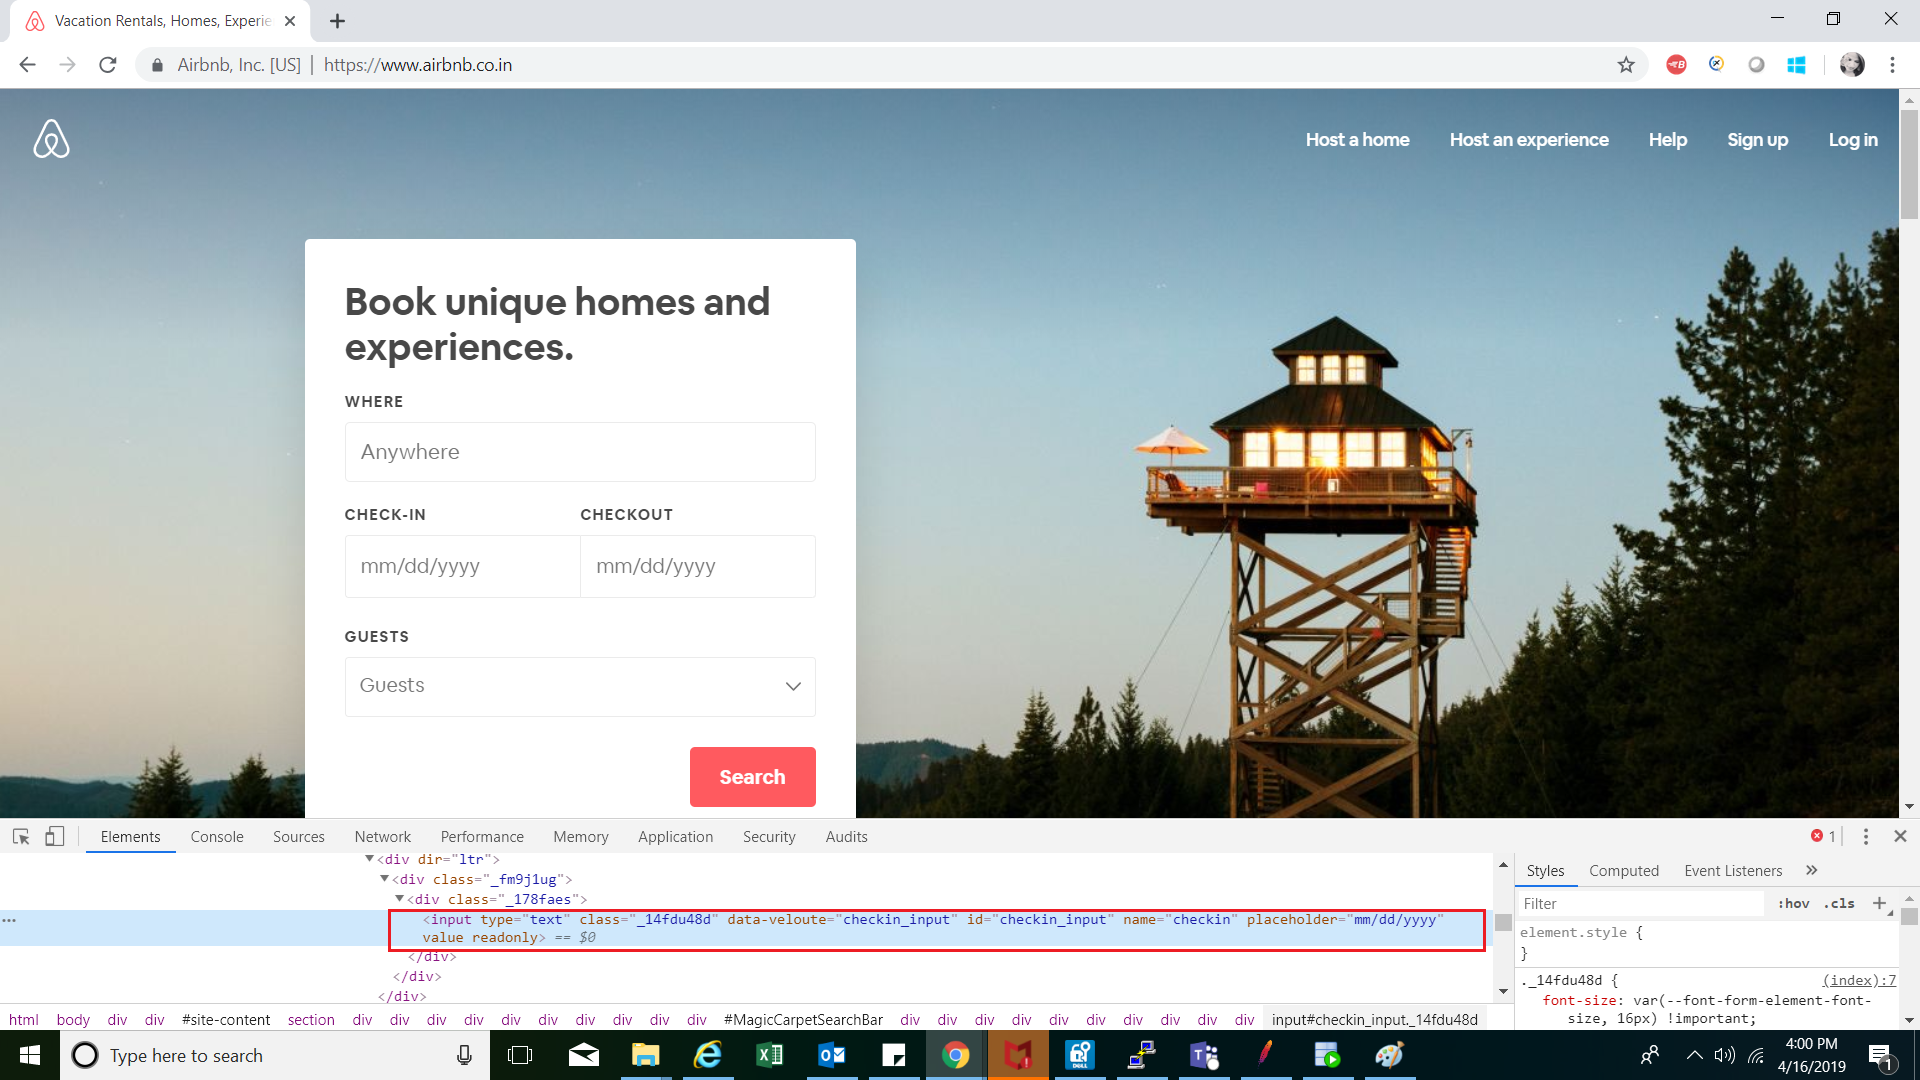Open Chrome three-dot menu
1920x1080 pixels.
(1892, 65)
